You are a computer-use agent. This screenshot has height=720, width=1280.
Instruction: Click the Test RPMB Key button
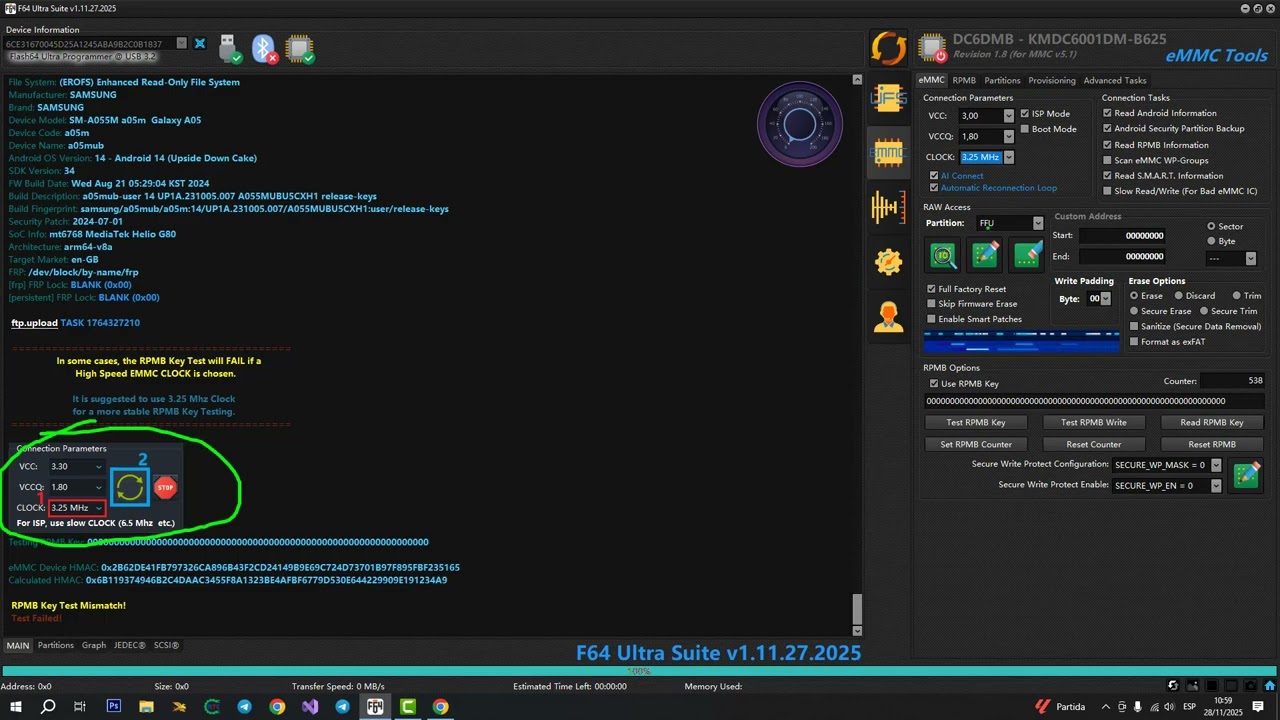[976, 422]
